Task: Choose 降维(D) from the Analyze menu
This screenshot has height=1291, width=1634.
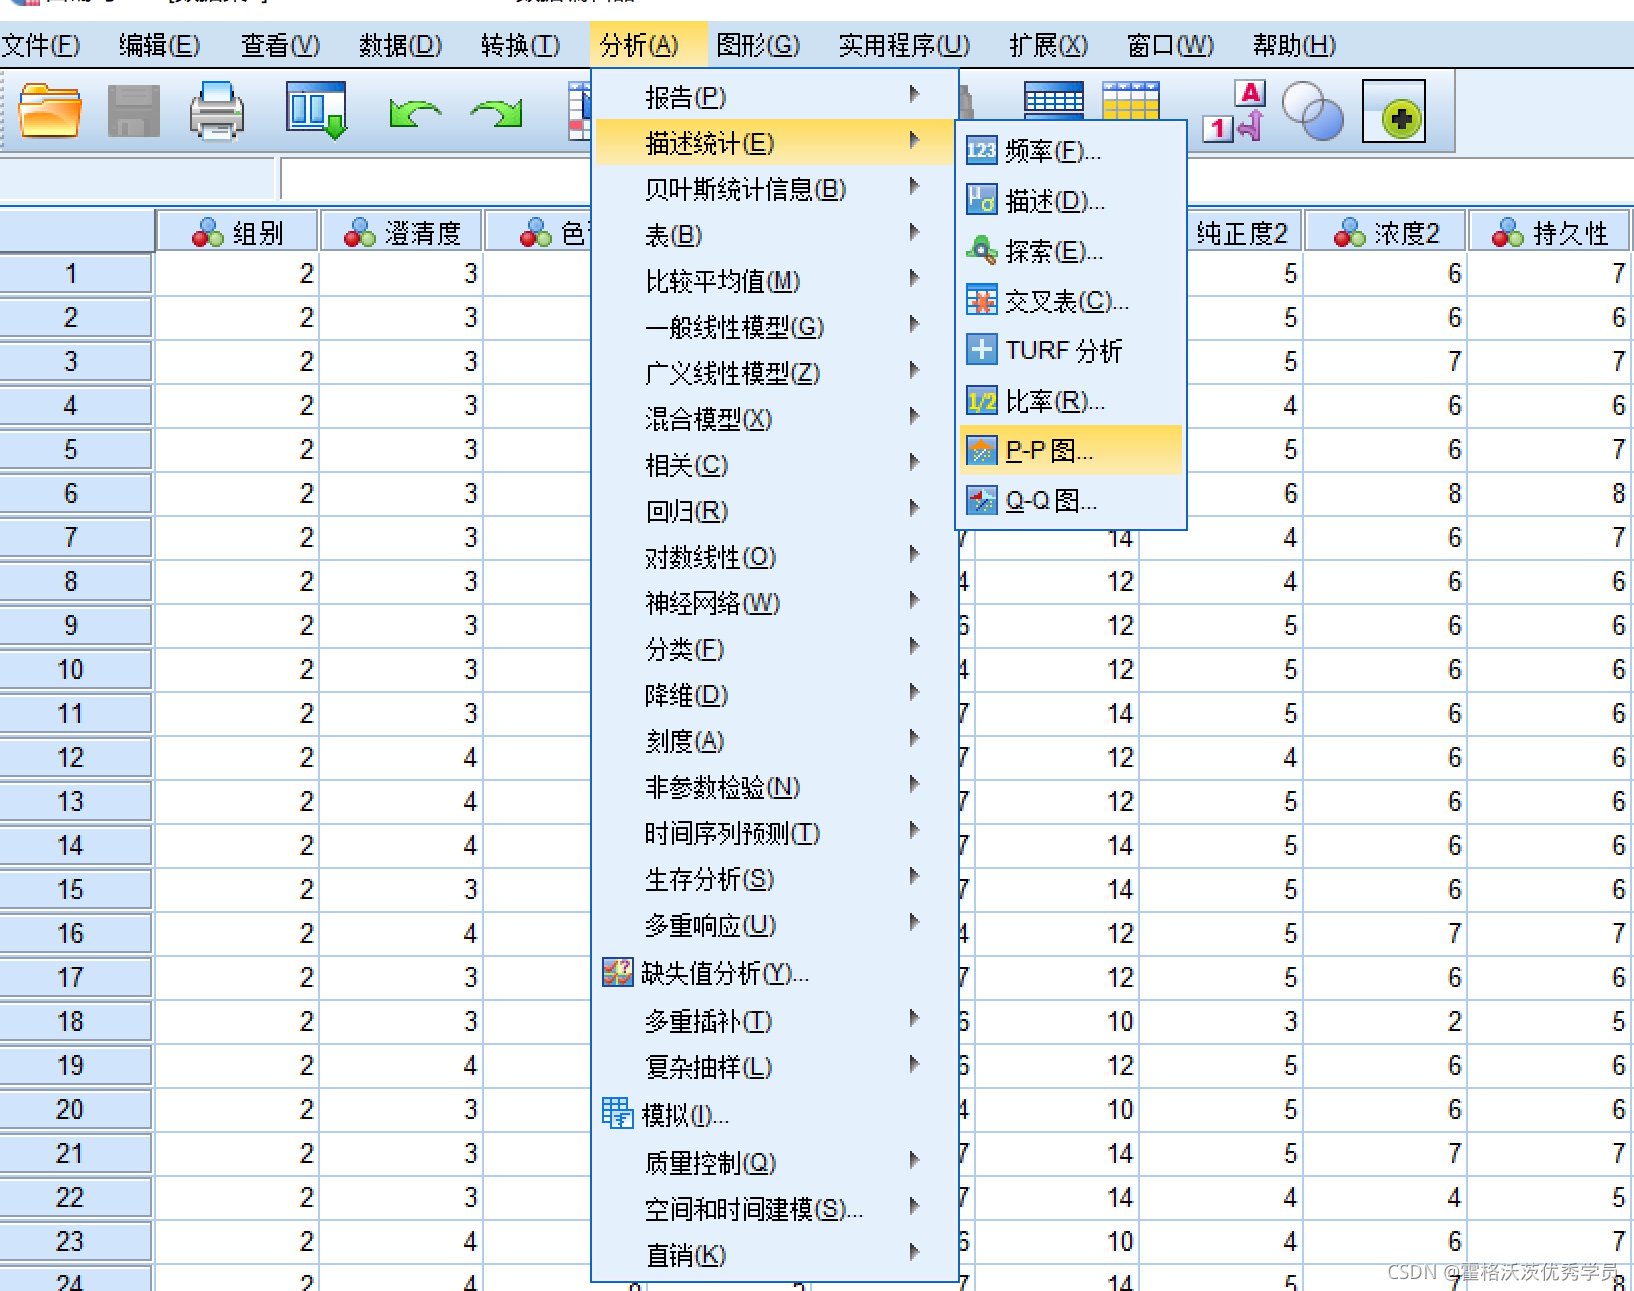Action: click(x=773, y=695)
